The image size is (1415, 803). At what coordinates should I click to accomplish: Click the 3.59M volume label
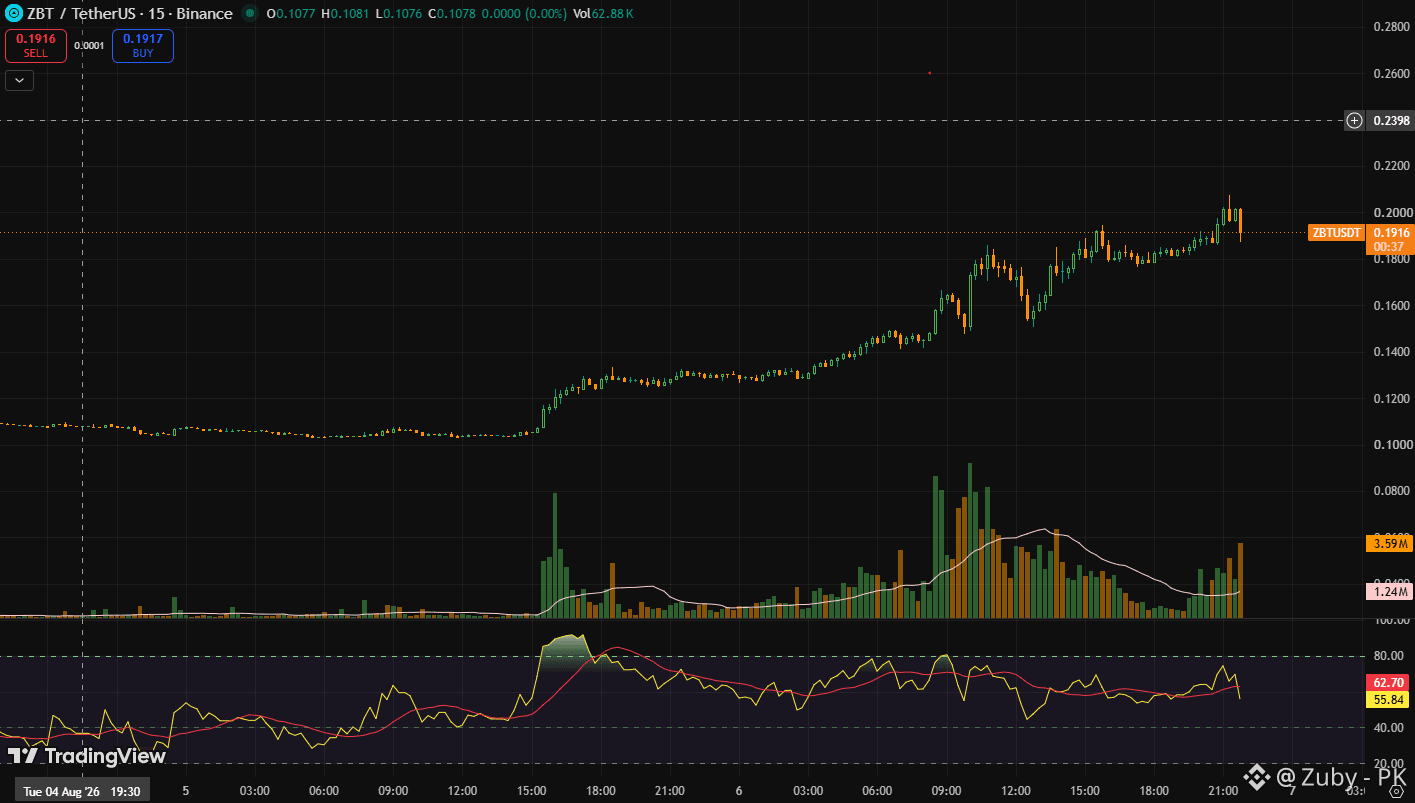click(x=1391, y=544)
